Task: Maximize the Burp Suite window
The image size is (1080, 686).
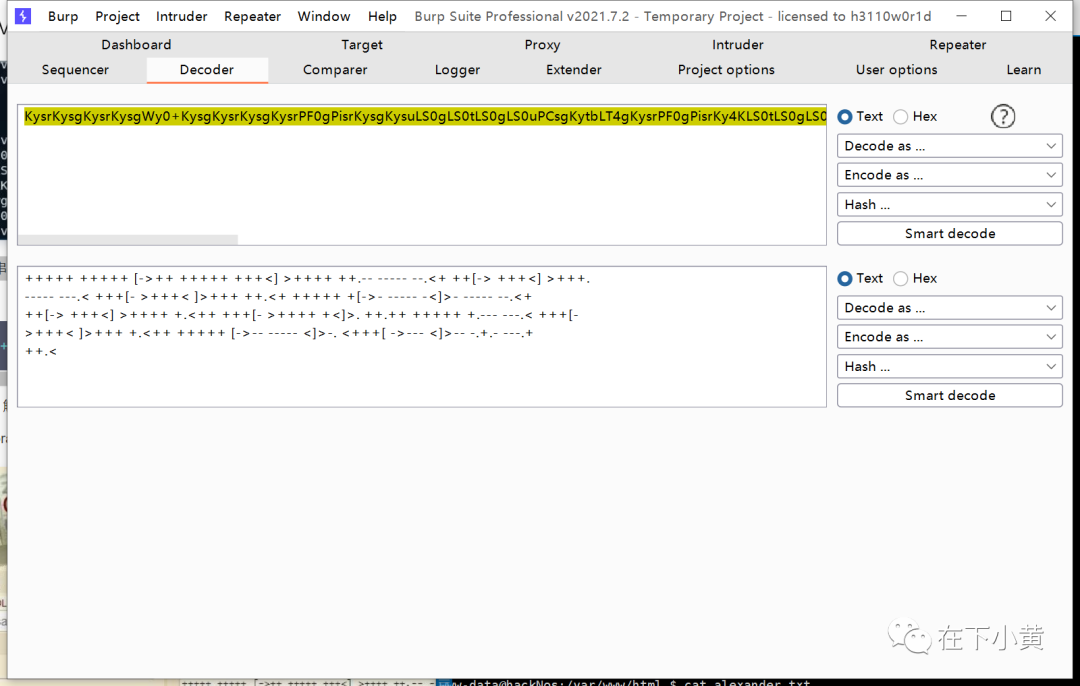Action: pyautogui.click(x=1006, y=16)
